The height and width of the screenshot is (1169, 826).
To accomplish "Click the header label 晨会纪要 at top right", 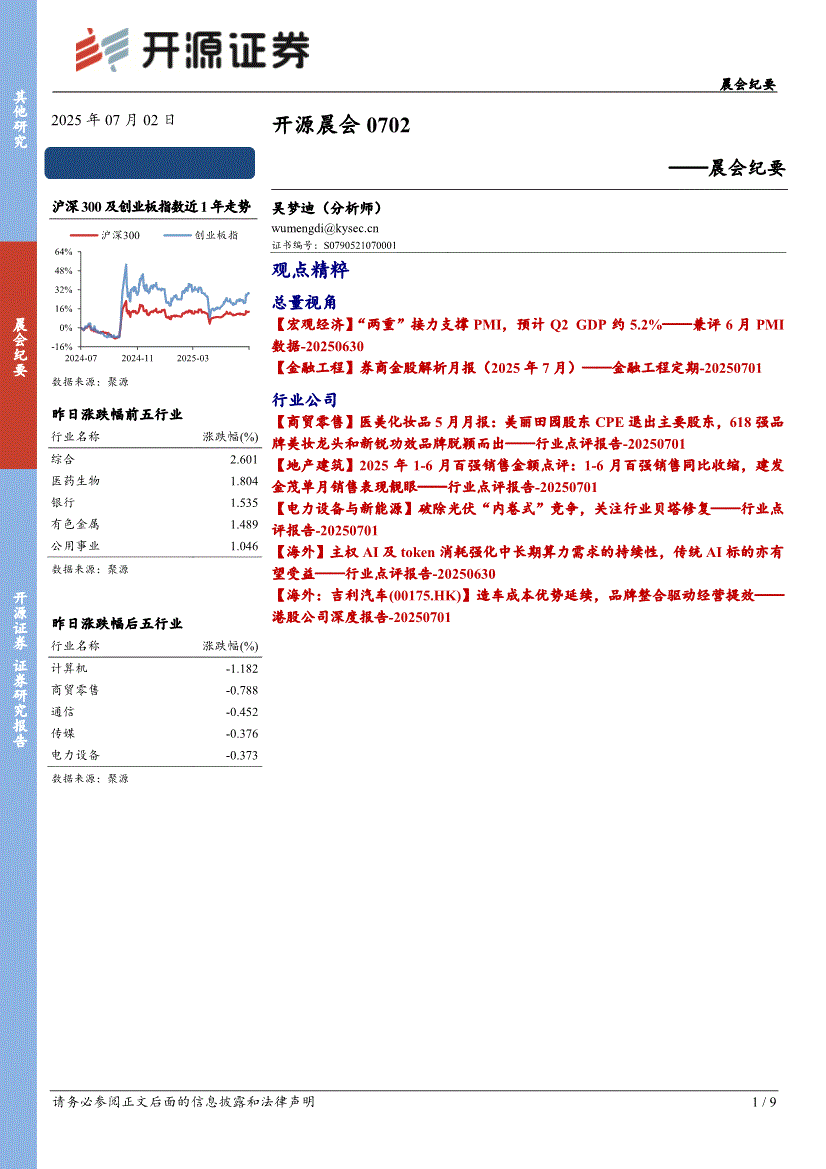I will 748,84.
